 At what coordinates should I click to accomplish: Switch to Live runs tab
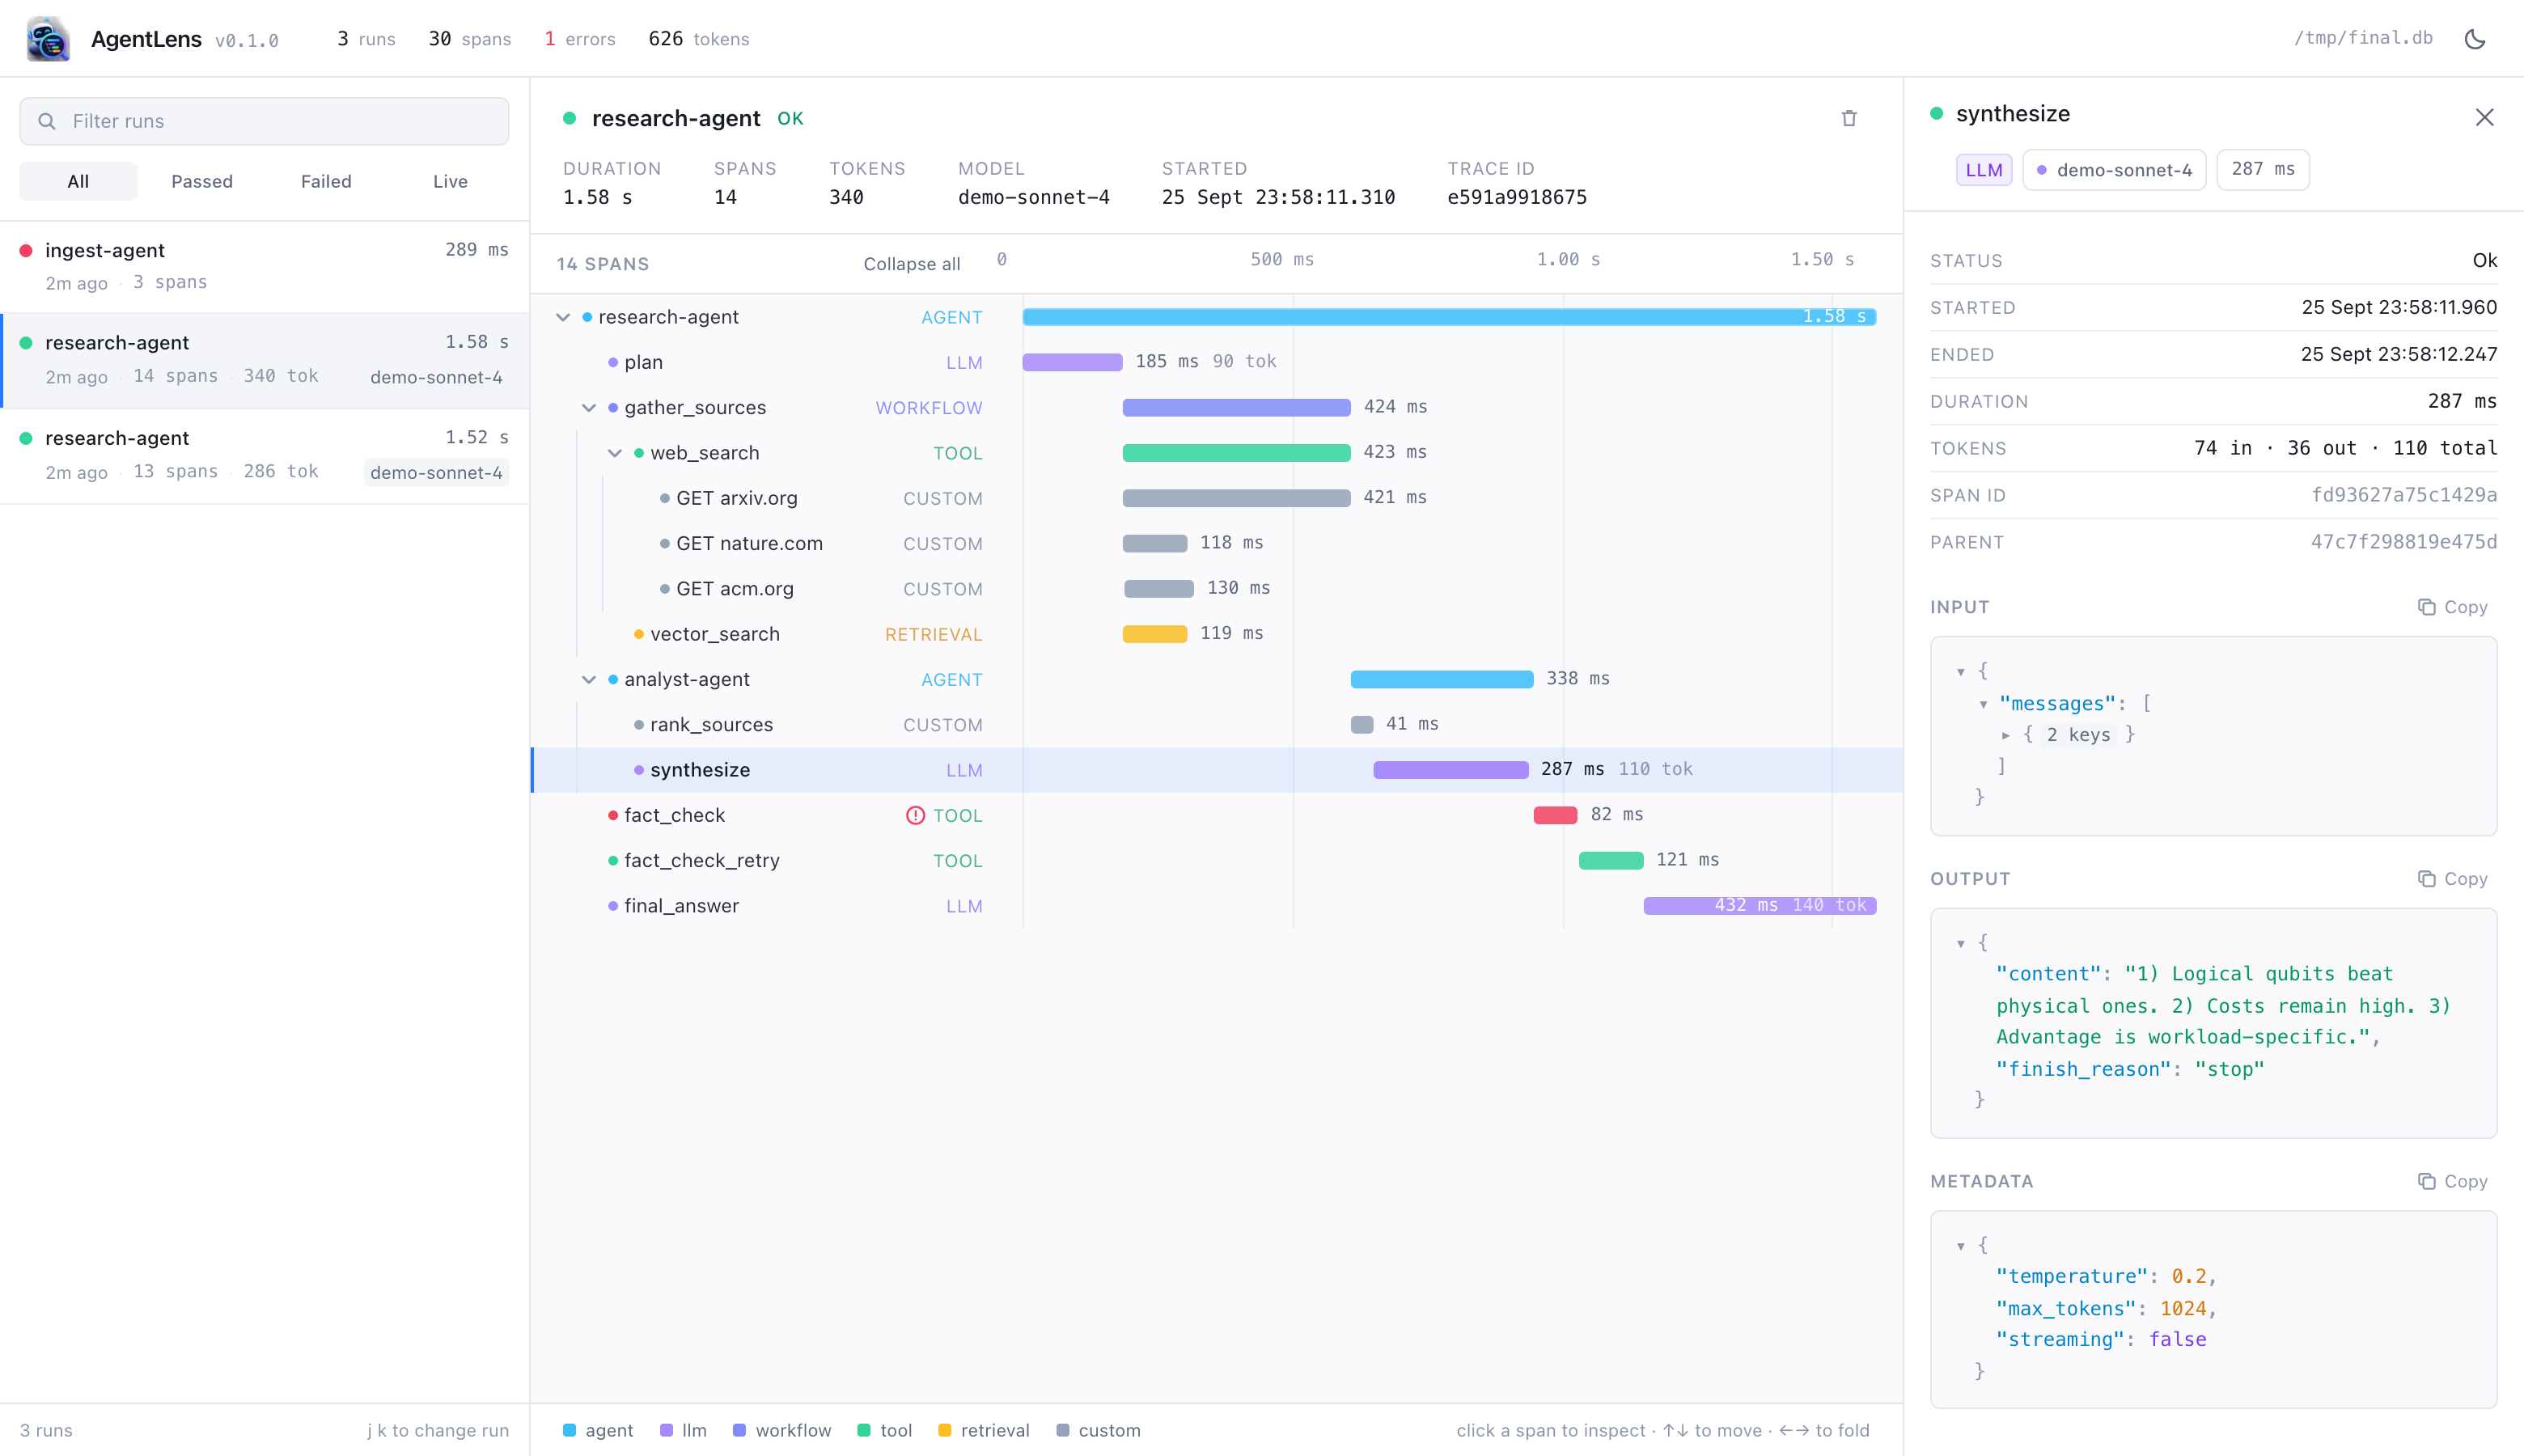tap(450, 181)
